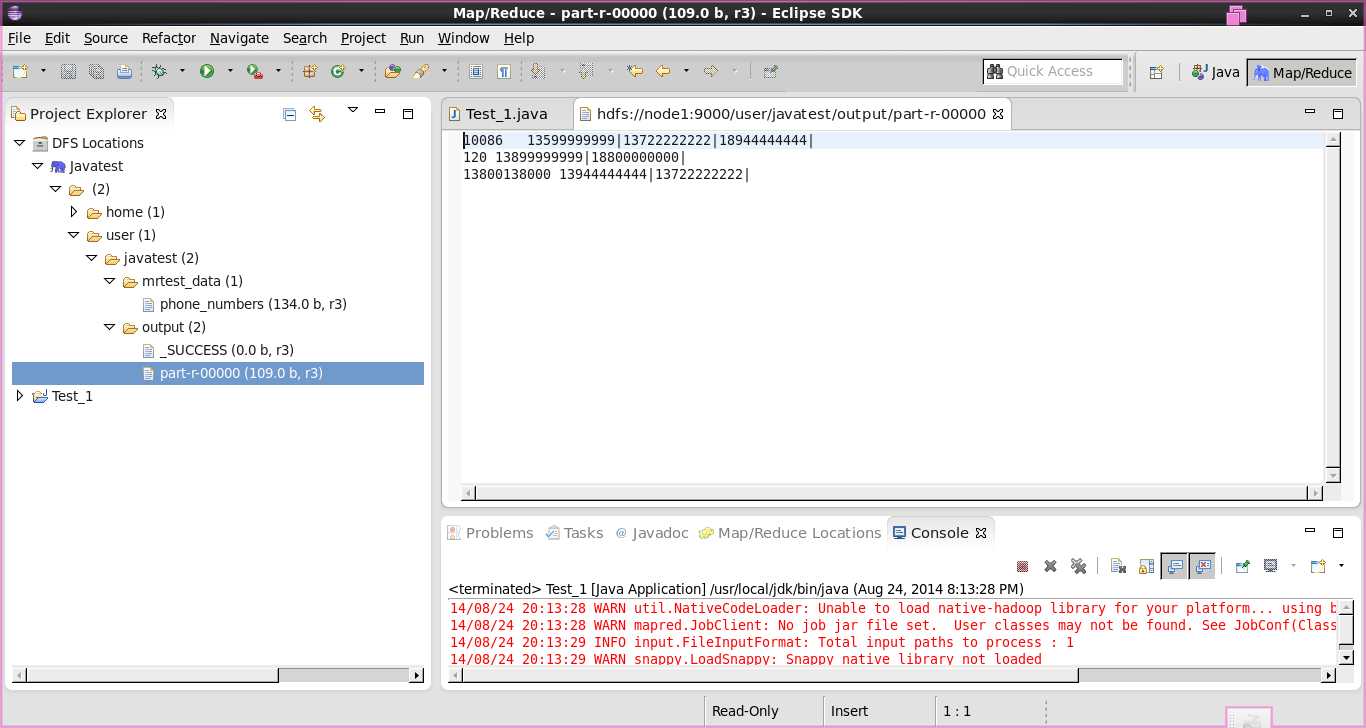Viewport: 1366px width, 728px height.
Task: Click the Quick Access search field
Action: click(1053, 71)
